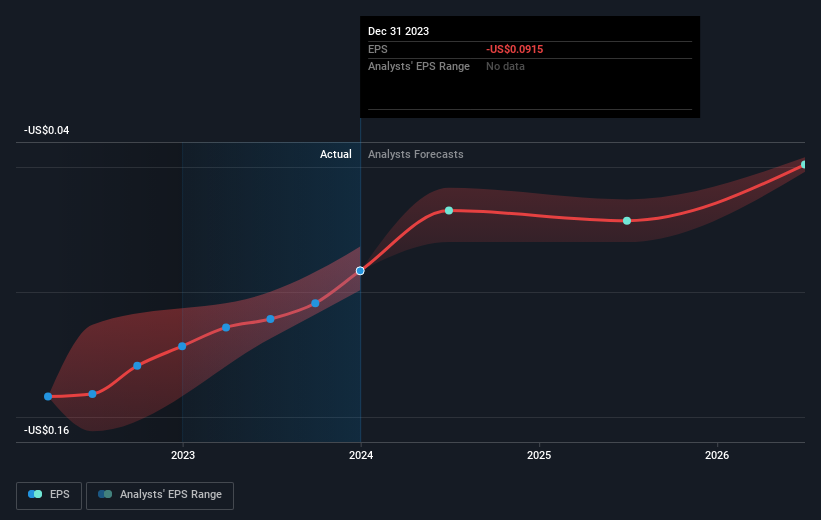Click the -US$0.04 axis label
Image resolution: width=821 pixels, height=520 pixels.
click(x=47, y=130)
